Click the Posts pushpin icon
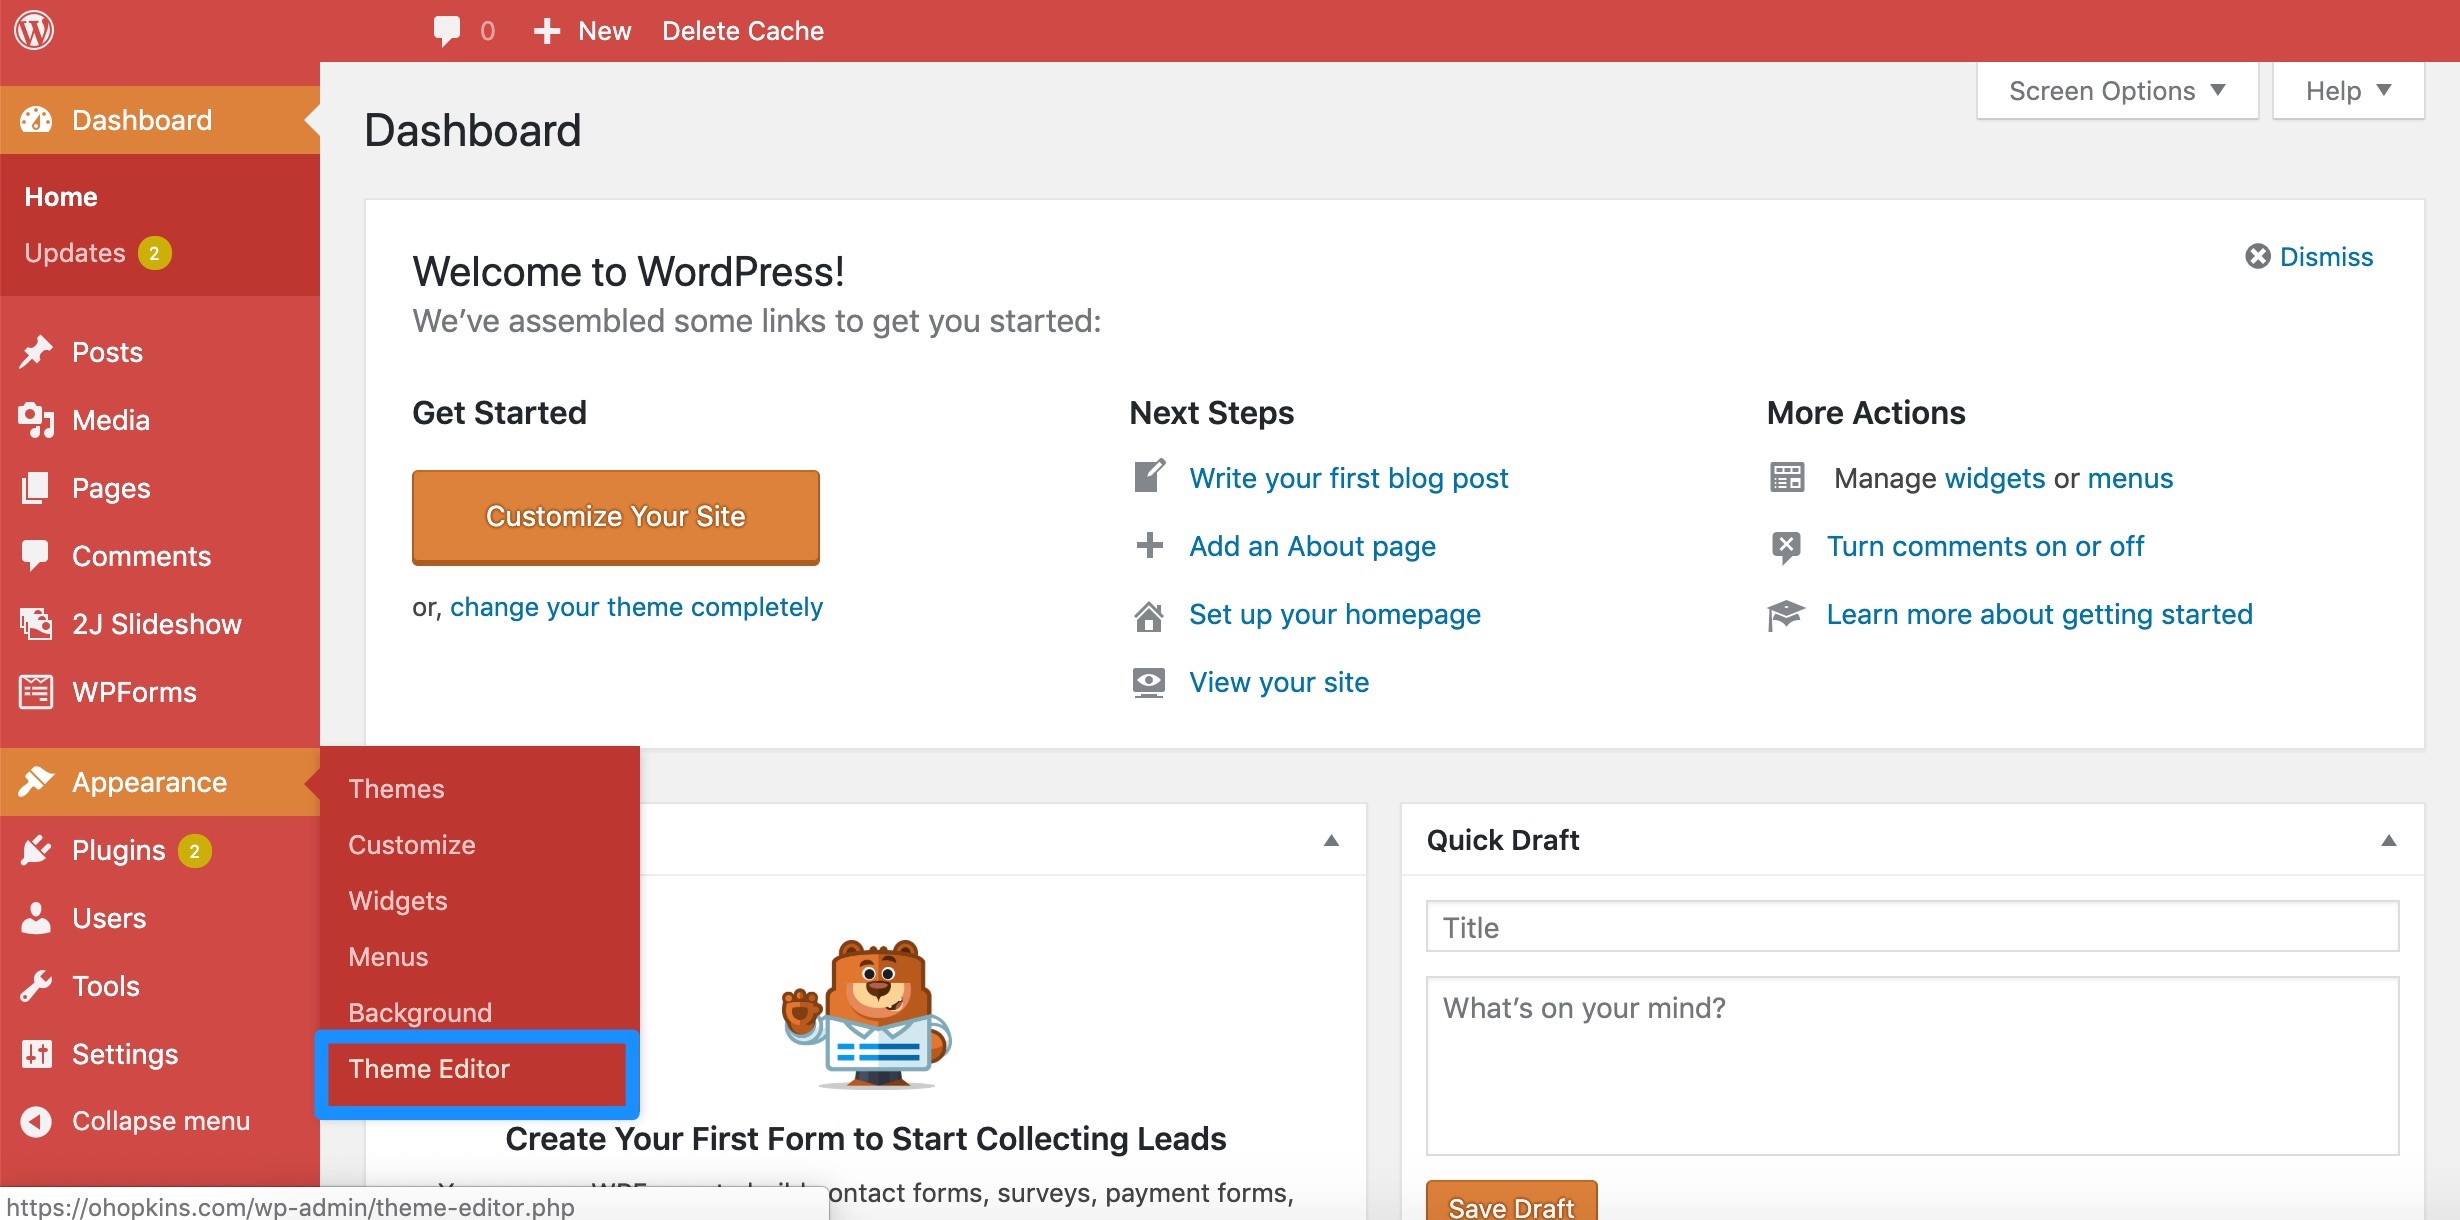 [x=36, y=352]
